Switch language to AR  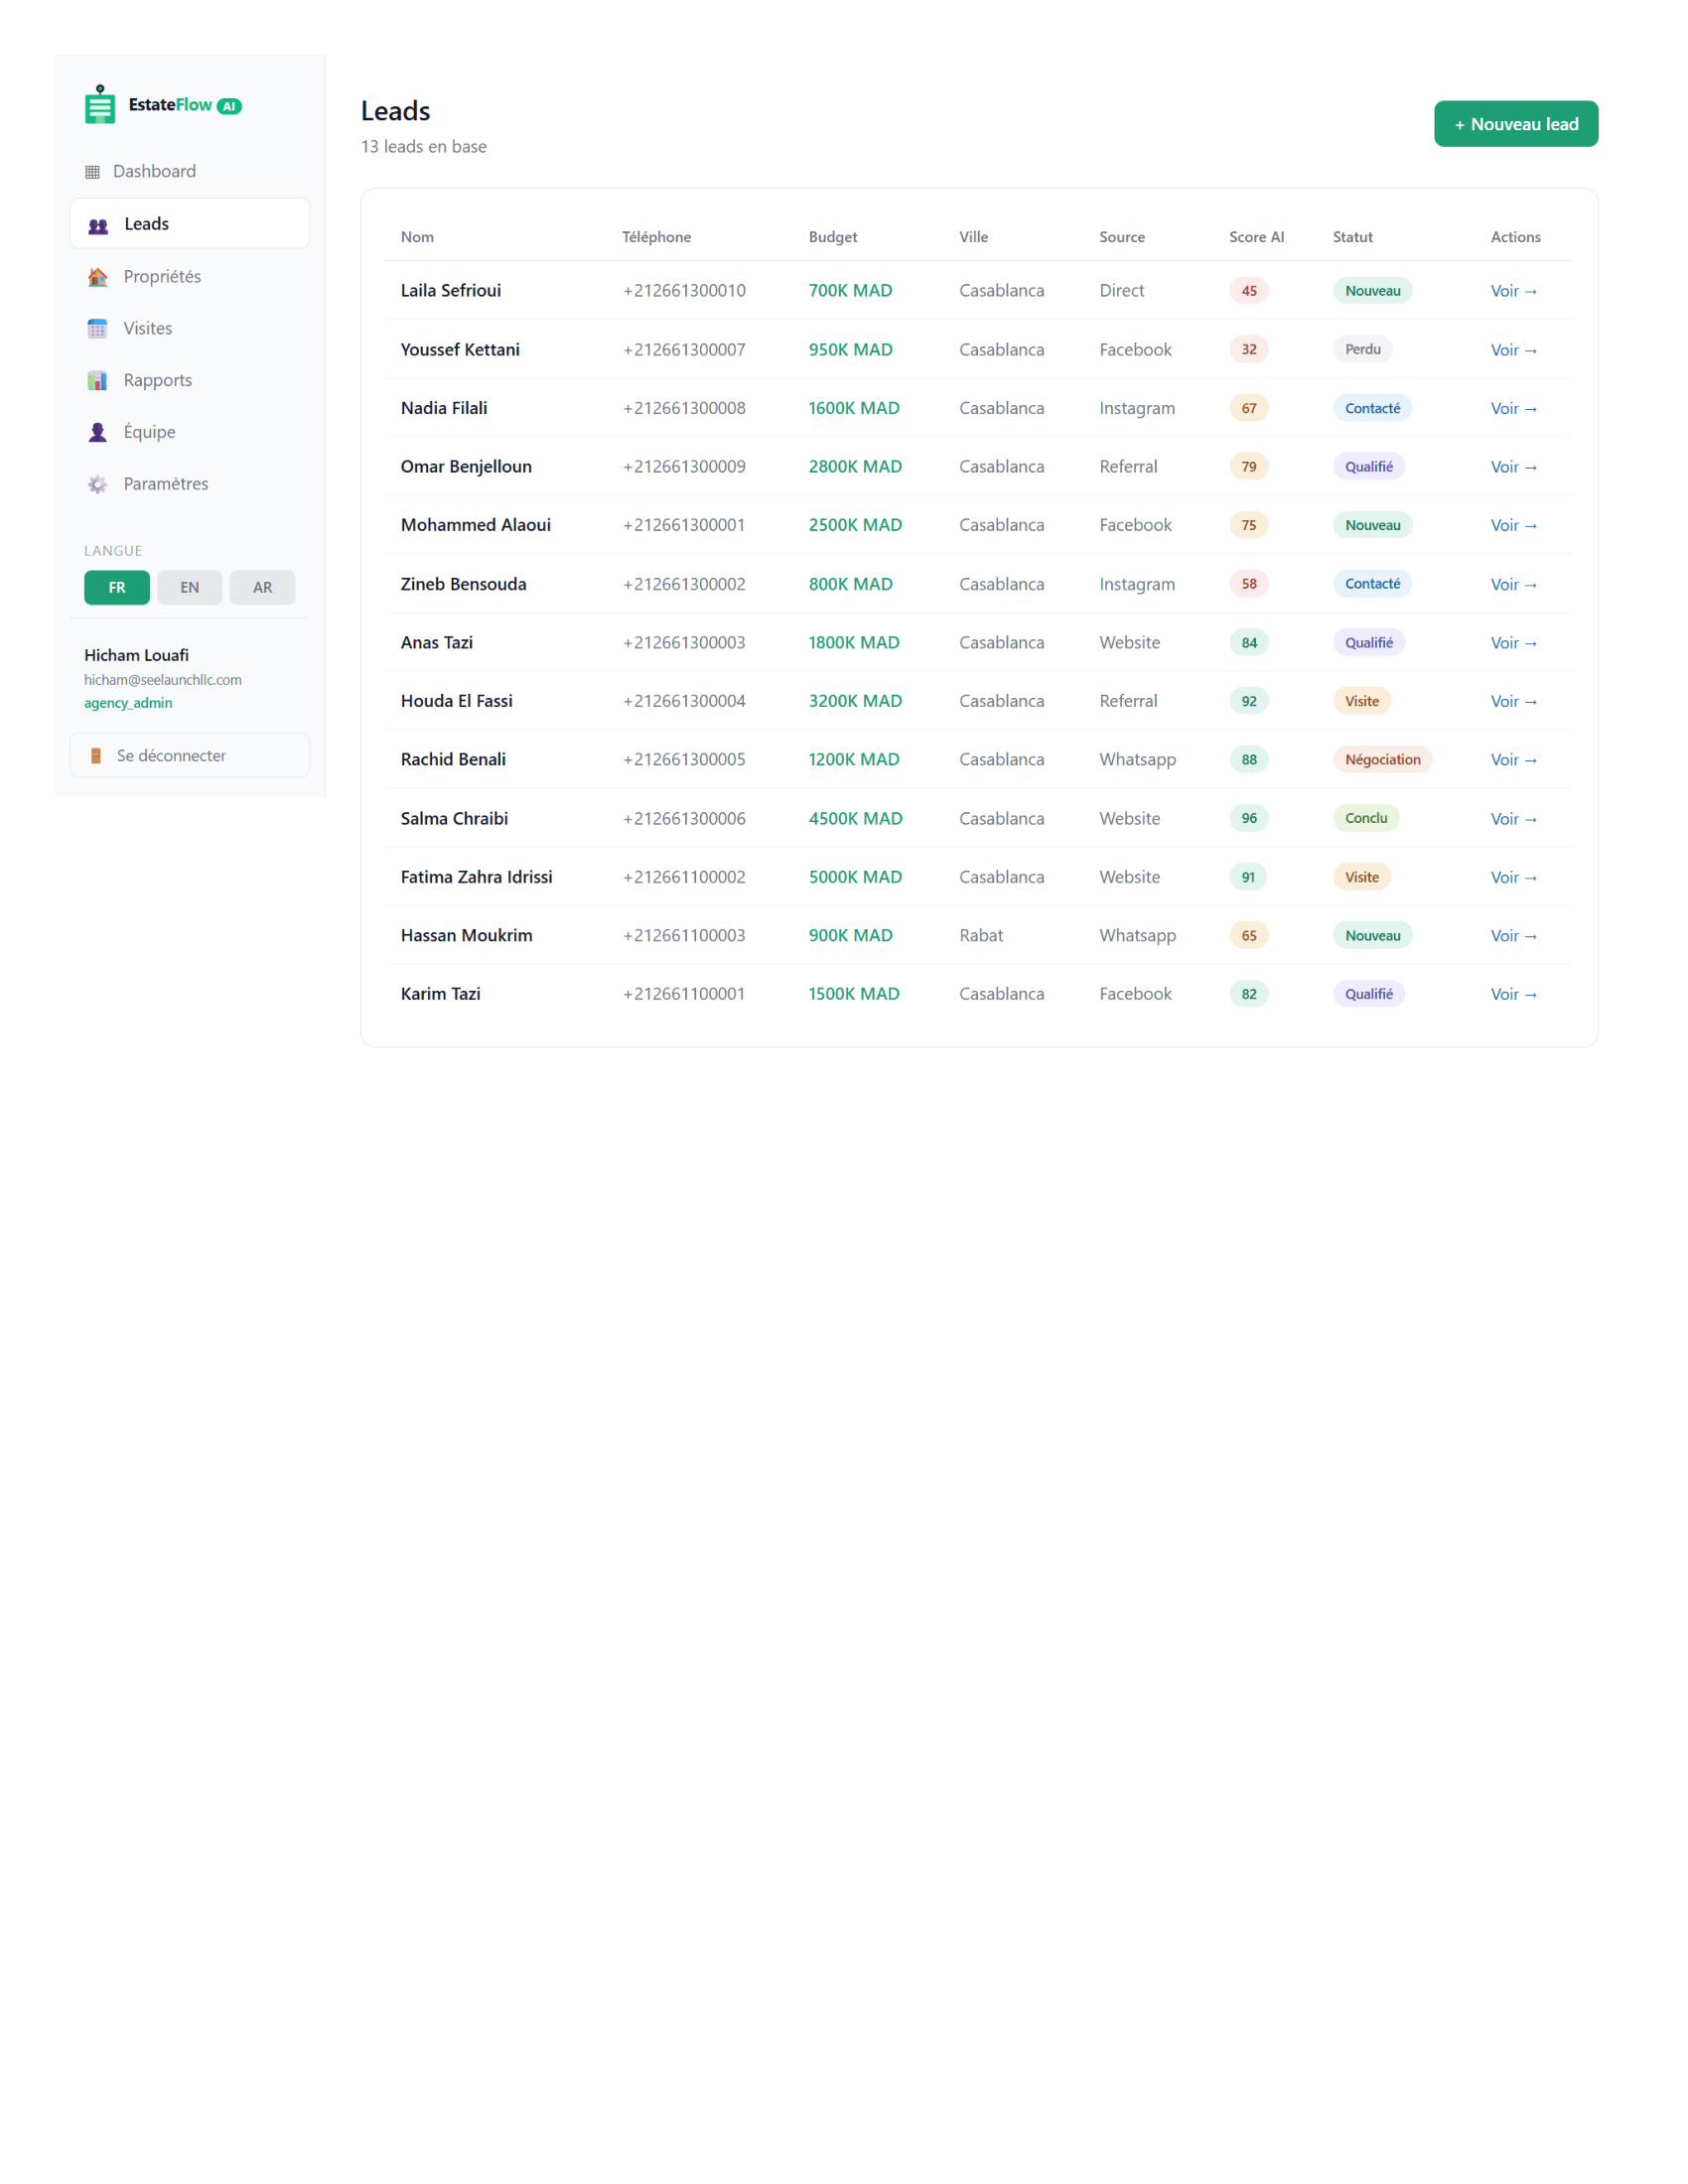tap(262, 587)
